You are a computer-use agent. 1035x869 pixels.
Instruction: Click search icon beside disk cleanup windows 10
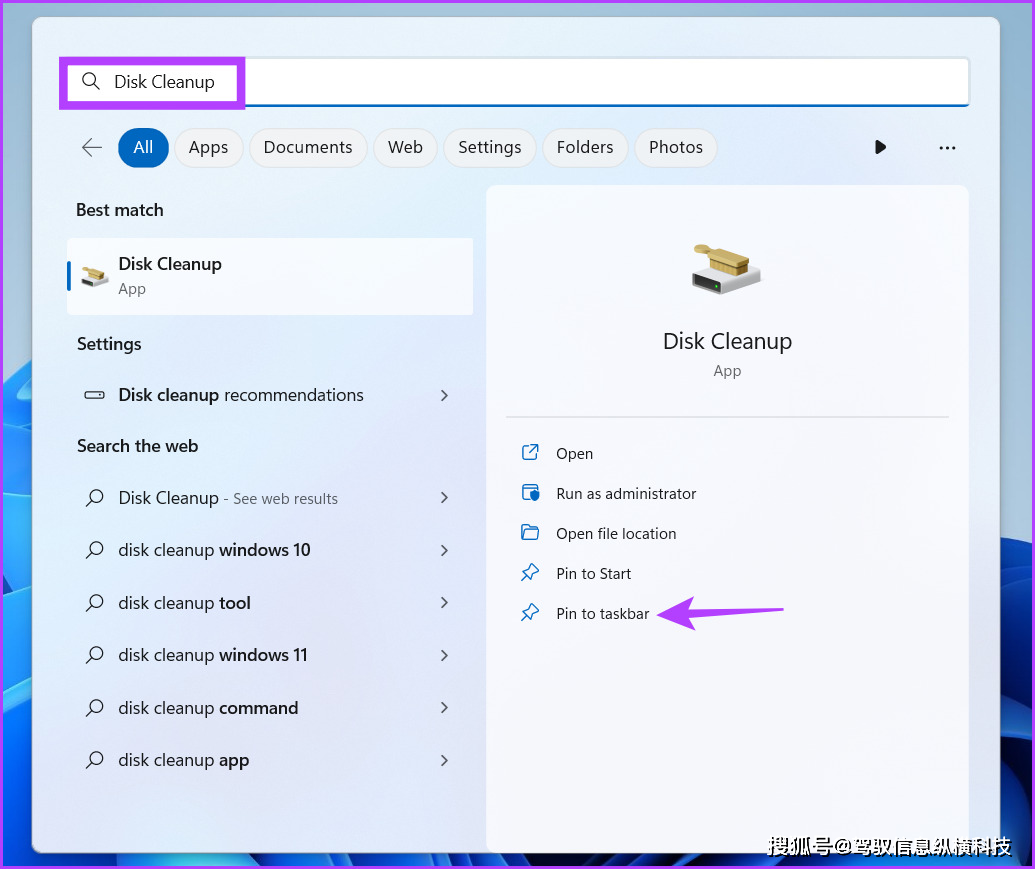tap(94, 550)
